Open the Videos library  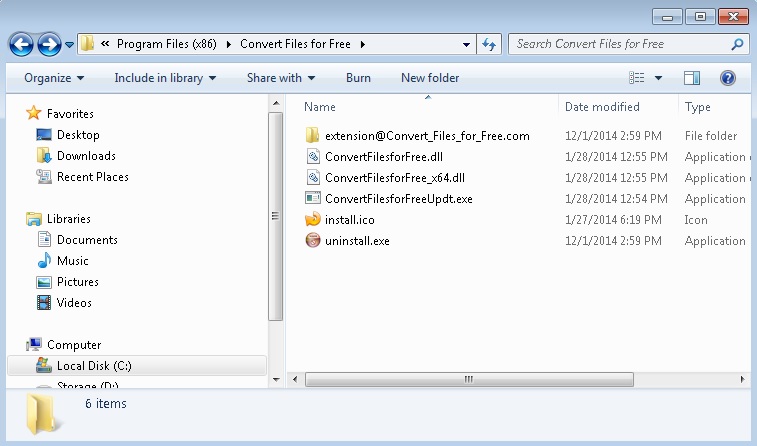pyautogui.click(x=74, y=303)
